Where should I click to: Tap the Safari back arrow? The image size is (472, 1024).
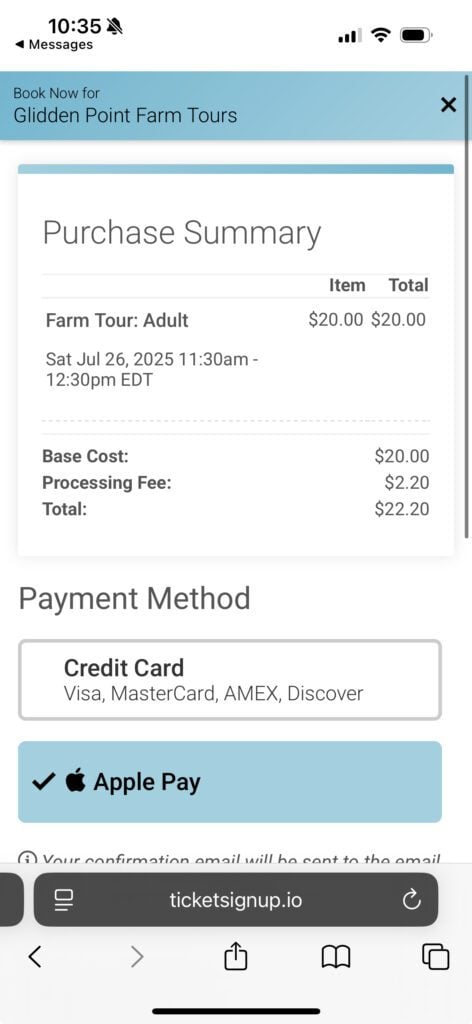(x=35, y=957)
